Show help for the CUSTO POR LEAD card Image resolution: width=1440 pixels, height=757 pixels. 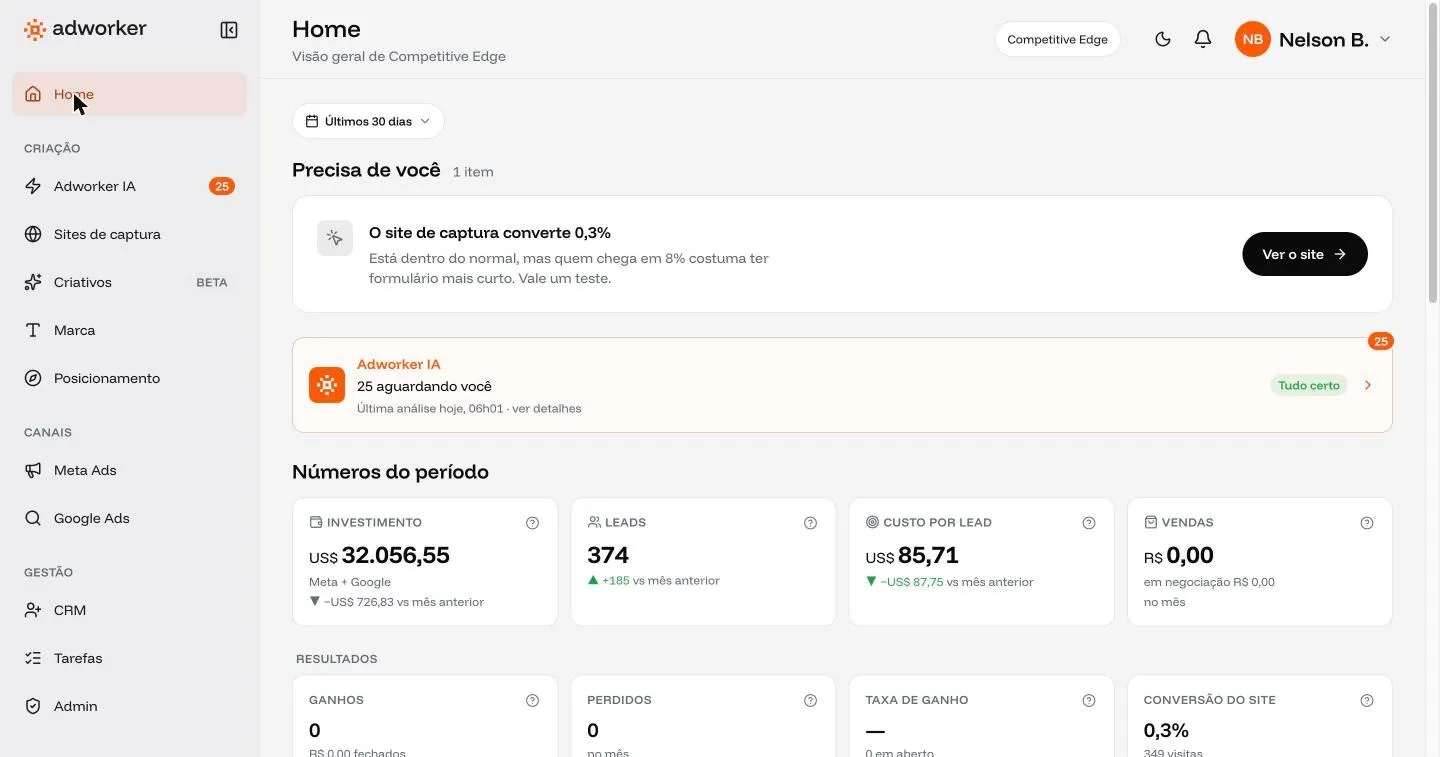tap(1089, 523)
